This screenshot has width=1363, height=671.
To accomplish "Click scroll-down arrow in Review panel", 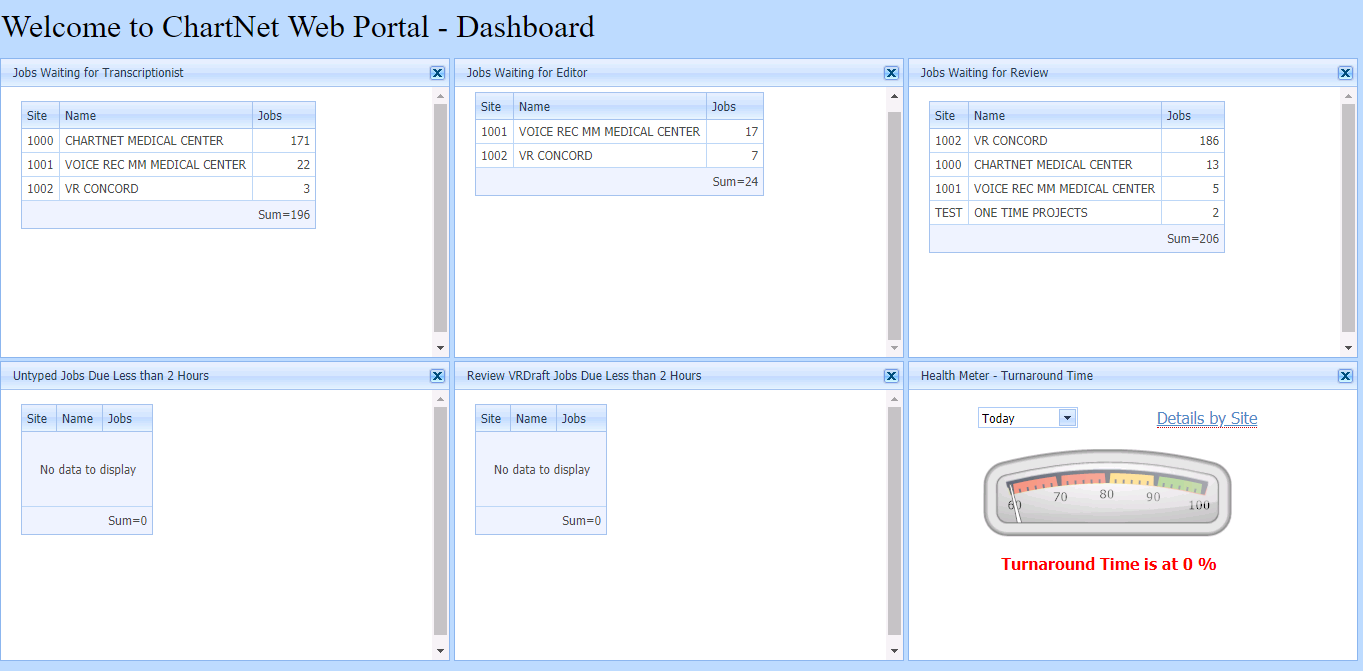I will pyautogui.click(x=1348, y=348).
